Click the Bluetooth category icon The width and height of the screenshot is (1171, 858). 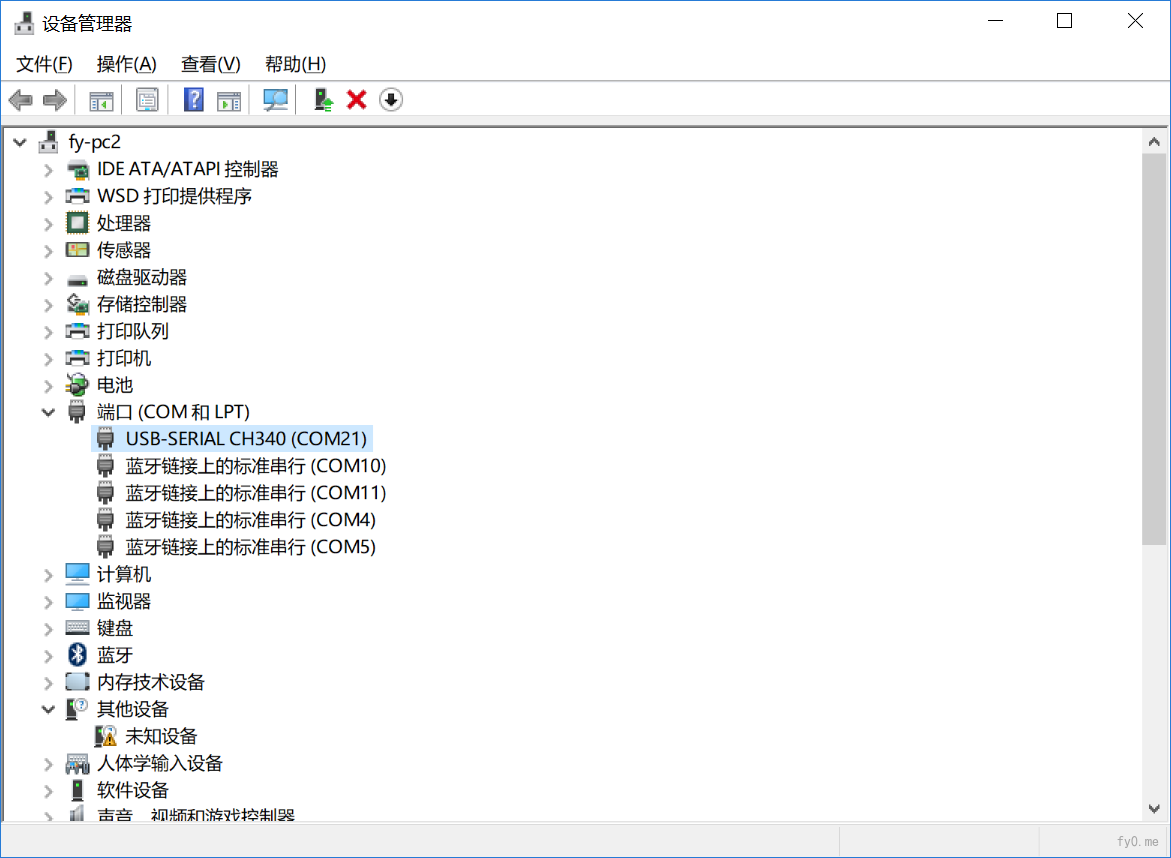tap(77, 655)
